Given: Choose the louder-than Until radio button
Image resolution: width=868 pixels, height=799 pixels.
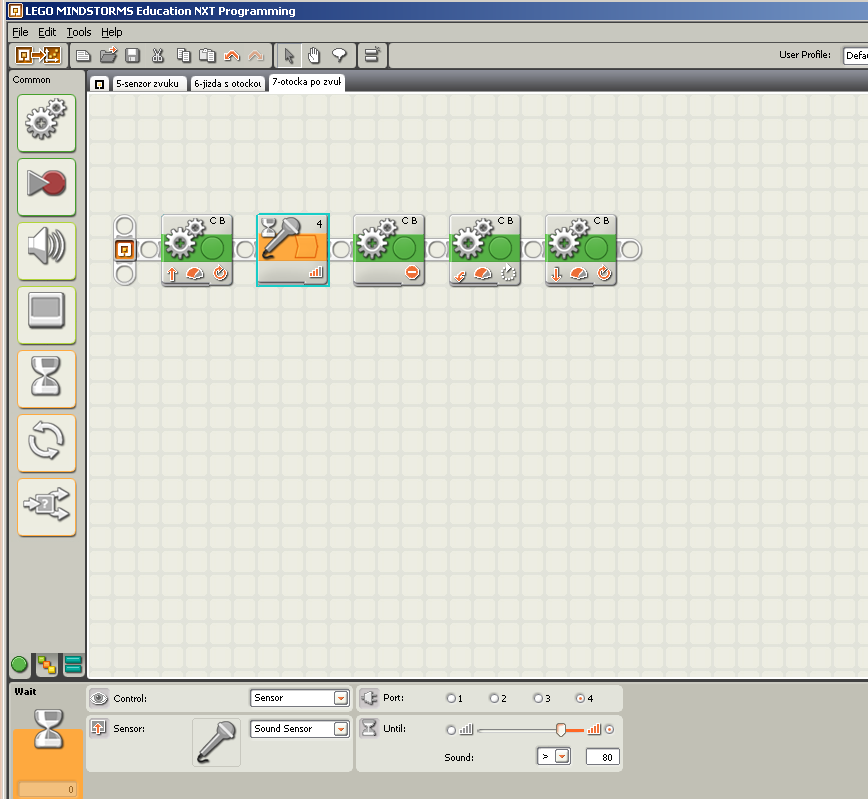Looking at the screenshot, I should point(609,730).
